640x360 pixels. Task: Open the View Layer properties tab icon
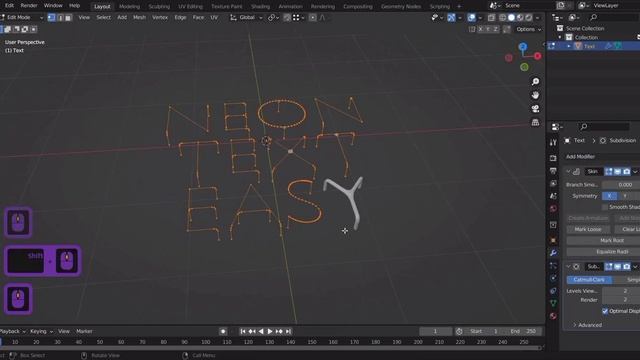[x=553, y=184]
